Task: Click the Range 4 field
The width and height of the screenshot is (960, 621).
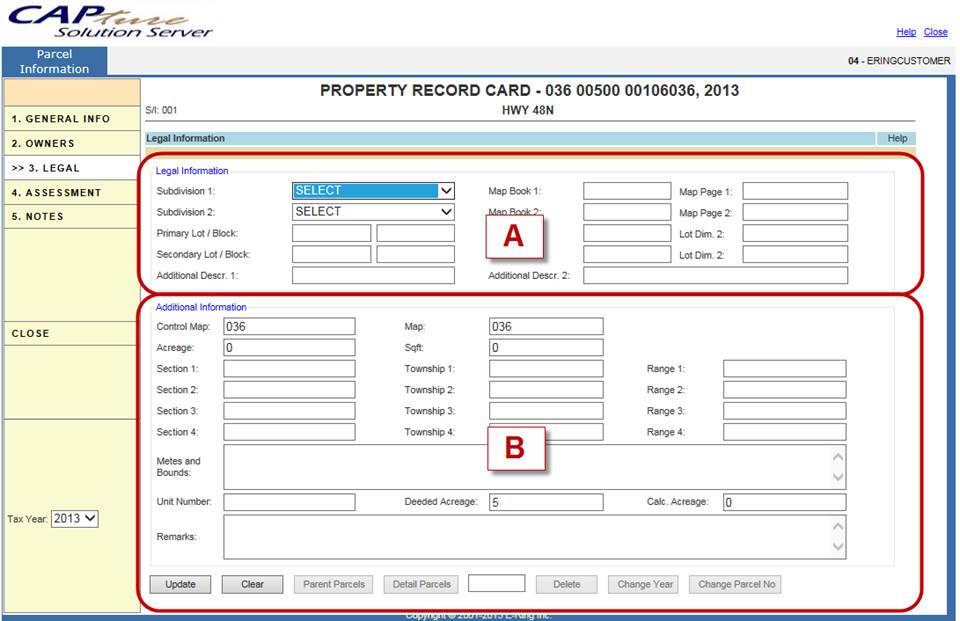Action: click(785, 432)
